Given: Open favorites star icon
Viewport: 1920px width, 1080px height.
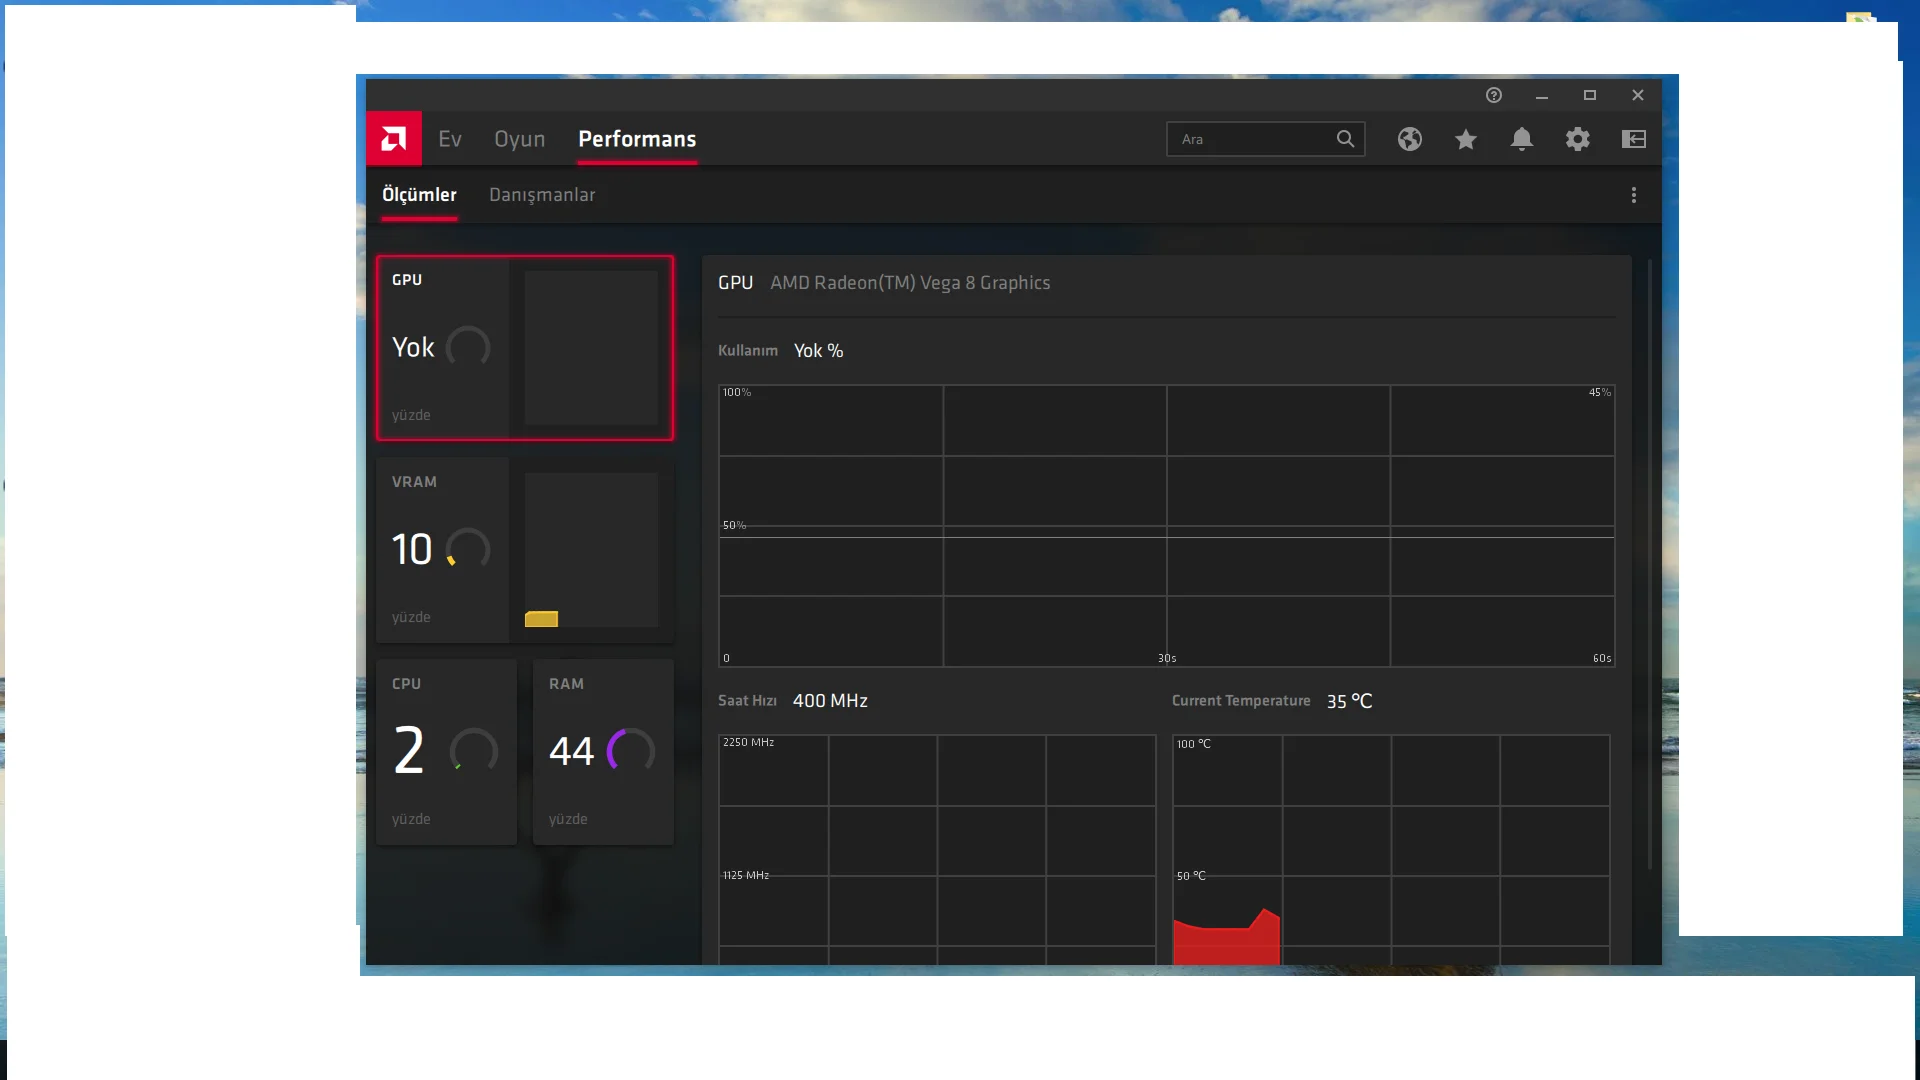Looking at the screenshot, I should click(1465, 139).
